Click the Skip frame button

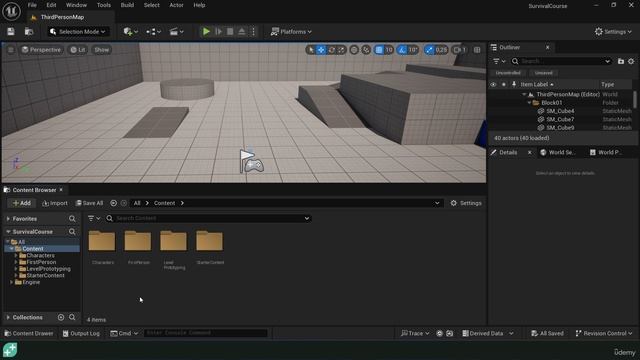point(218,31)
